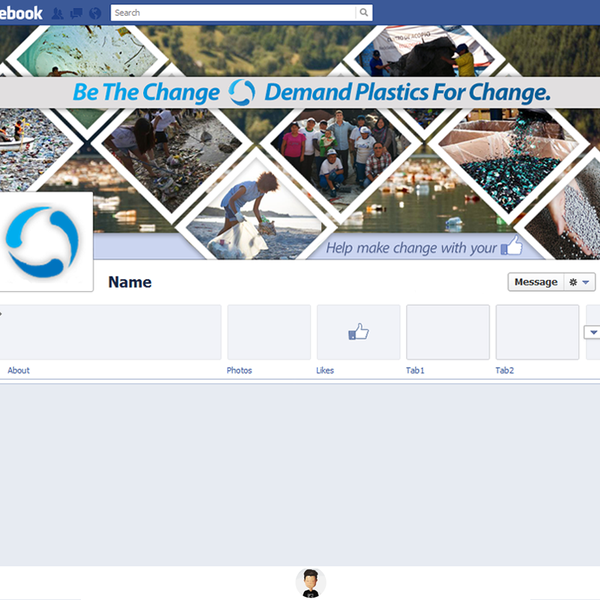Open notifications globe icon
600x600 pixels.
pyautogui.click(x=94, y=13)
